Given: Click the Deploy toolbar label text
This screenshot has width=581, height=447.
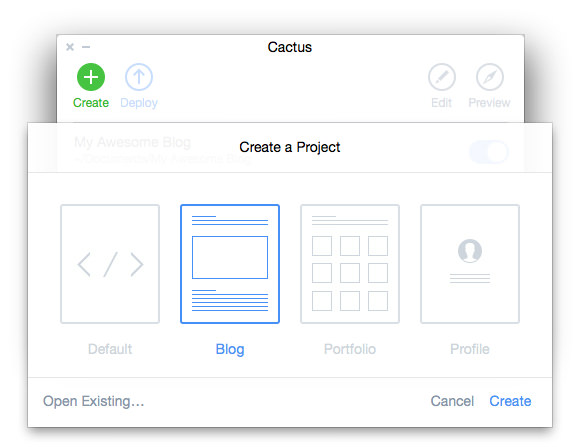Looking at the screenshot, I should coord(139,103).
